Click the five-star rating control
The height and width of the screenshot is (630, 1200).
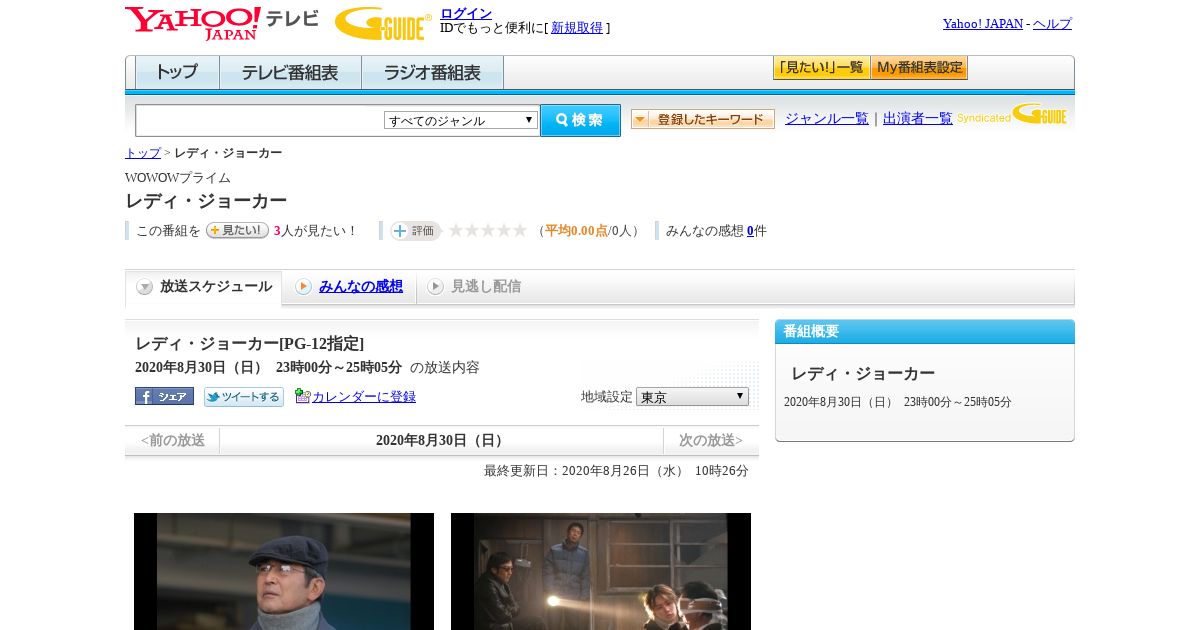tap(487, 230)
